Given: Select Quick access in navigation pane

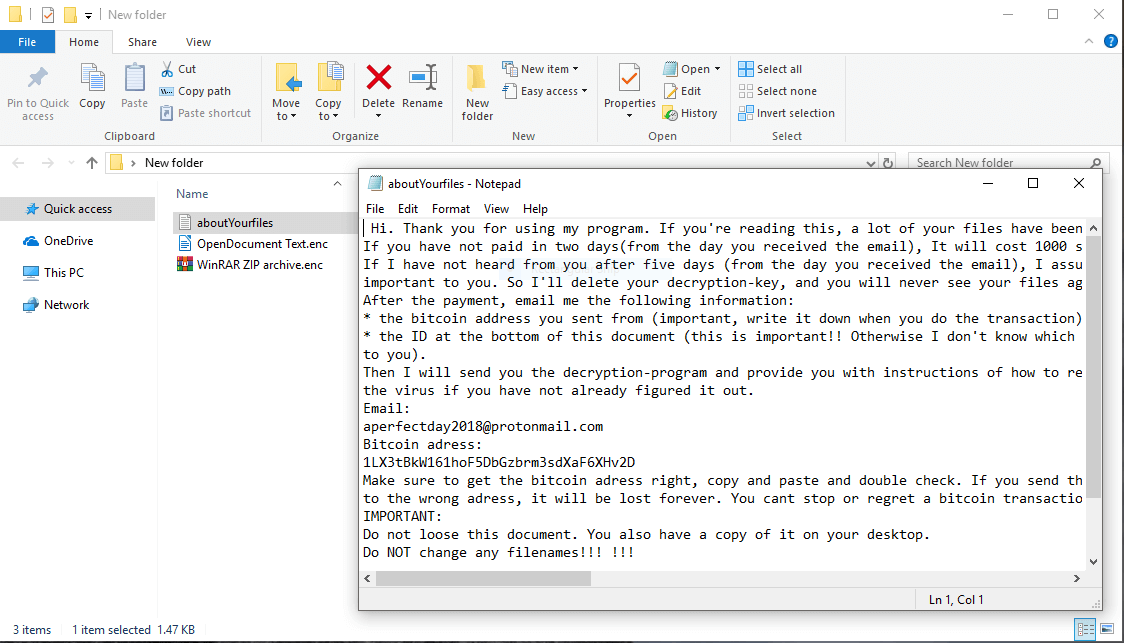Looking at the screenshot, I should [77, 209].
